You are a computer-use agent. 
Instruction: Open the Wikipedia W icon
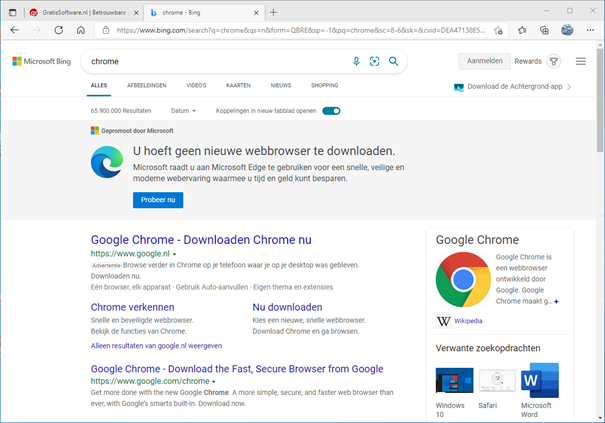443,321
